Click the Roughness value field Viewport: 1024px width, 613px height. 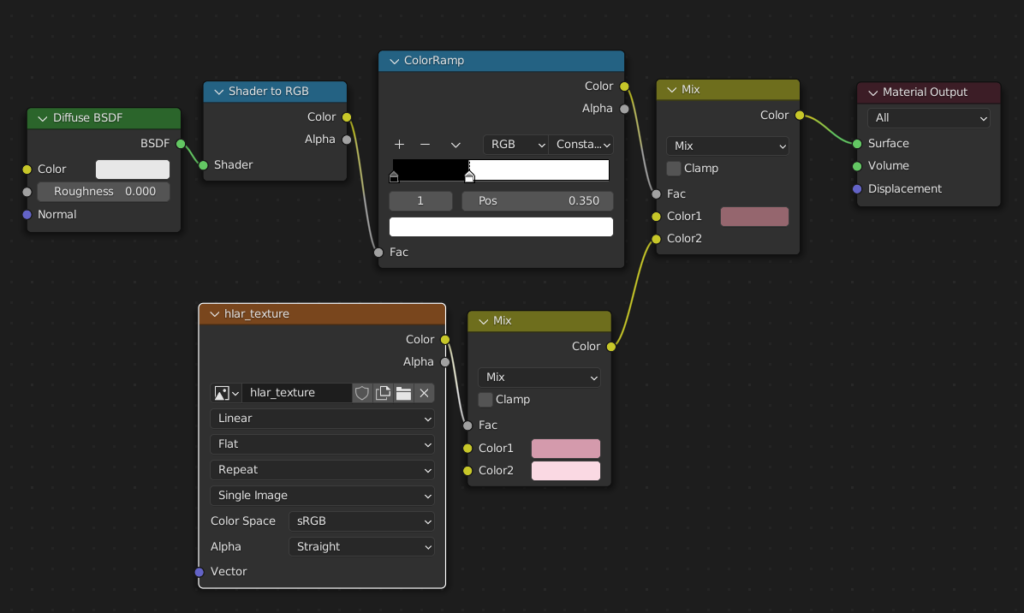(x=103, y=192)
